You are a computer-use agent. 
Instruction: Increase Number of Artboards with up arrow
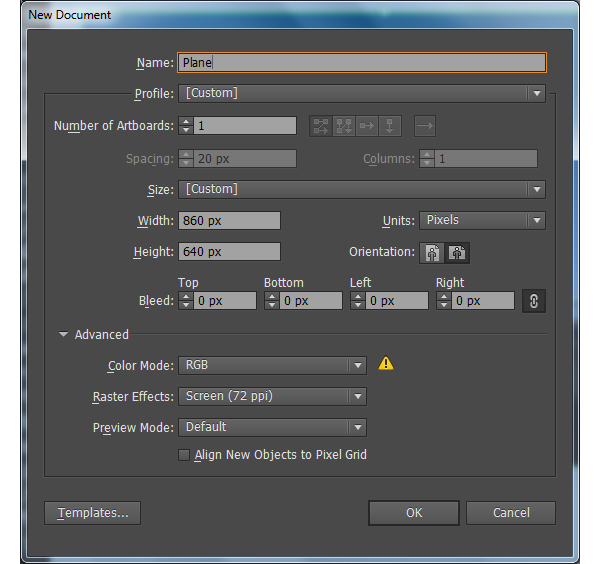click(186, 121)
